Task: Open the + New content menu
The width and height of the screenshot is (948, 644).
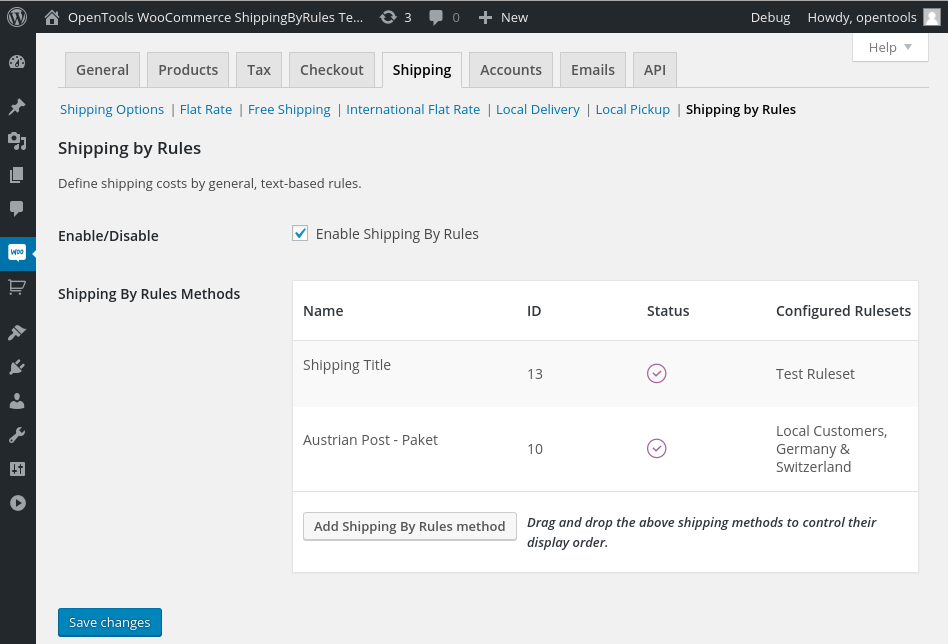Action: 503,17
